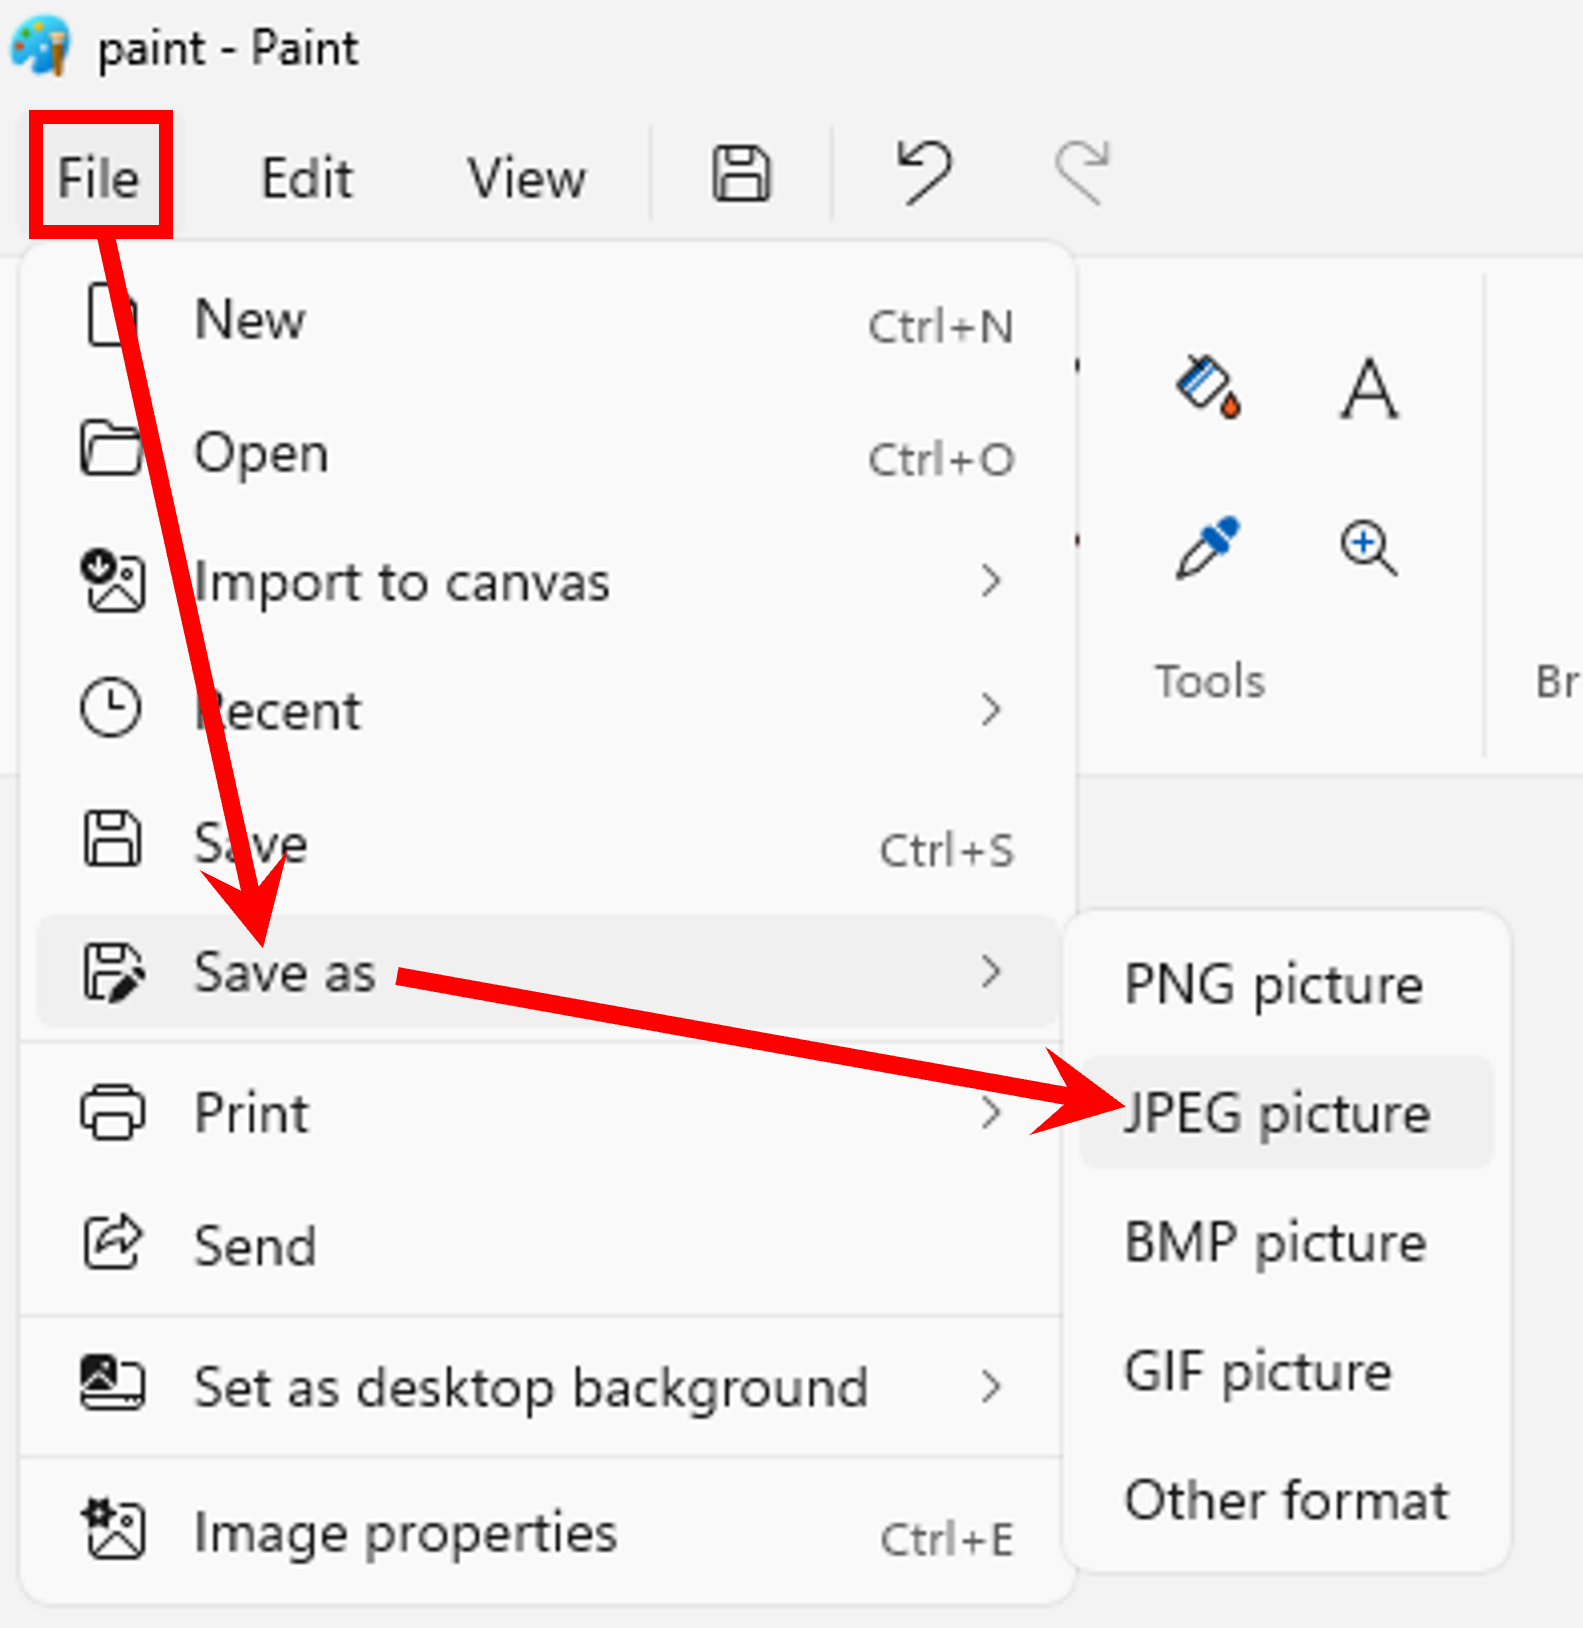Click the redo arrow icon

[1082, 172]
